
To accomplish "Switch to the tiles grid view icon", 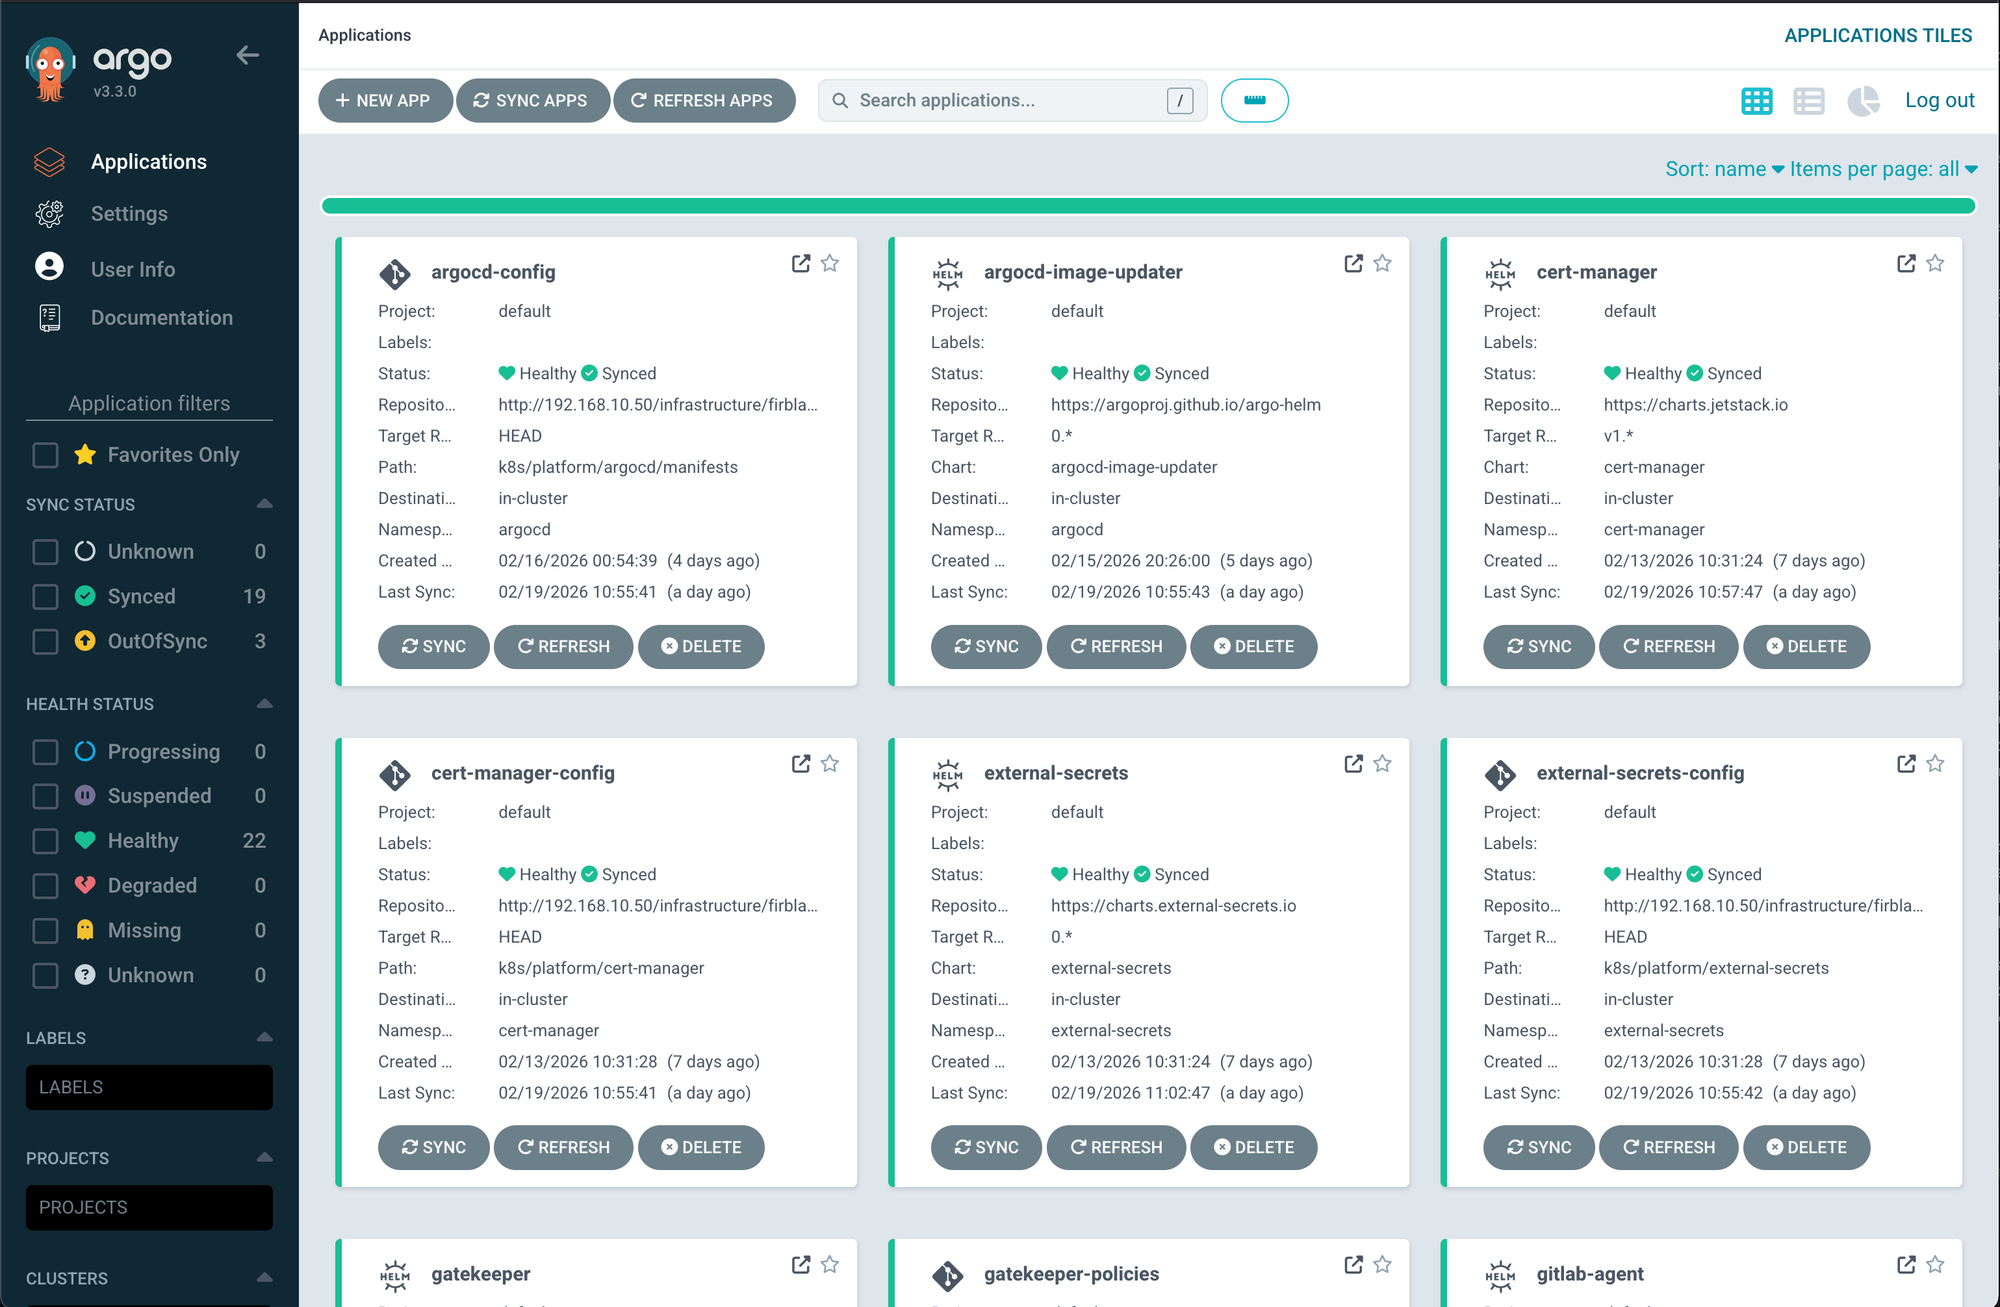I will (x=1756, y=101).
